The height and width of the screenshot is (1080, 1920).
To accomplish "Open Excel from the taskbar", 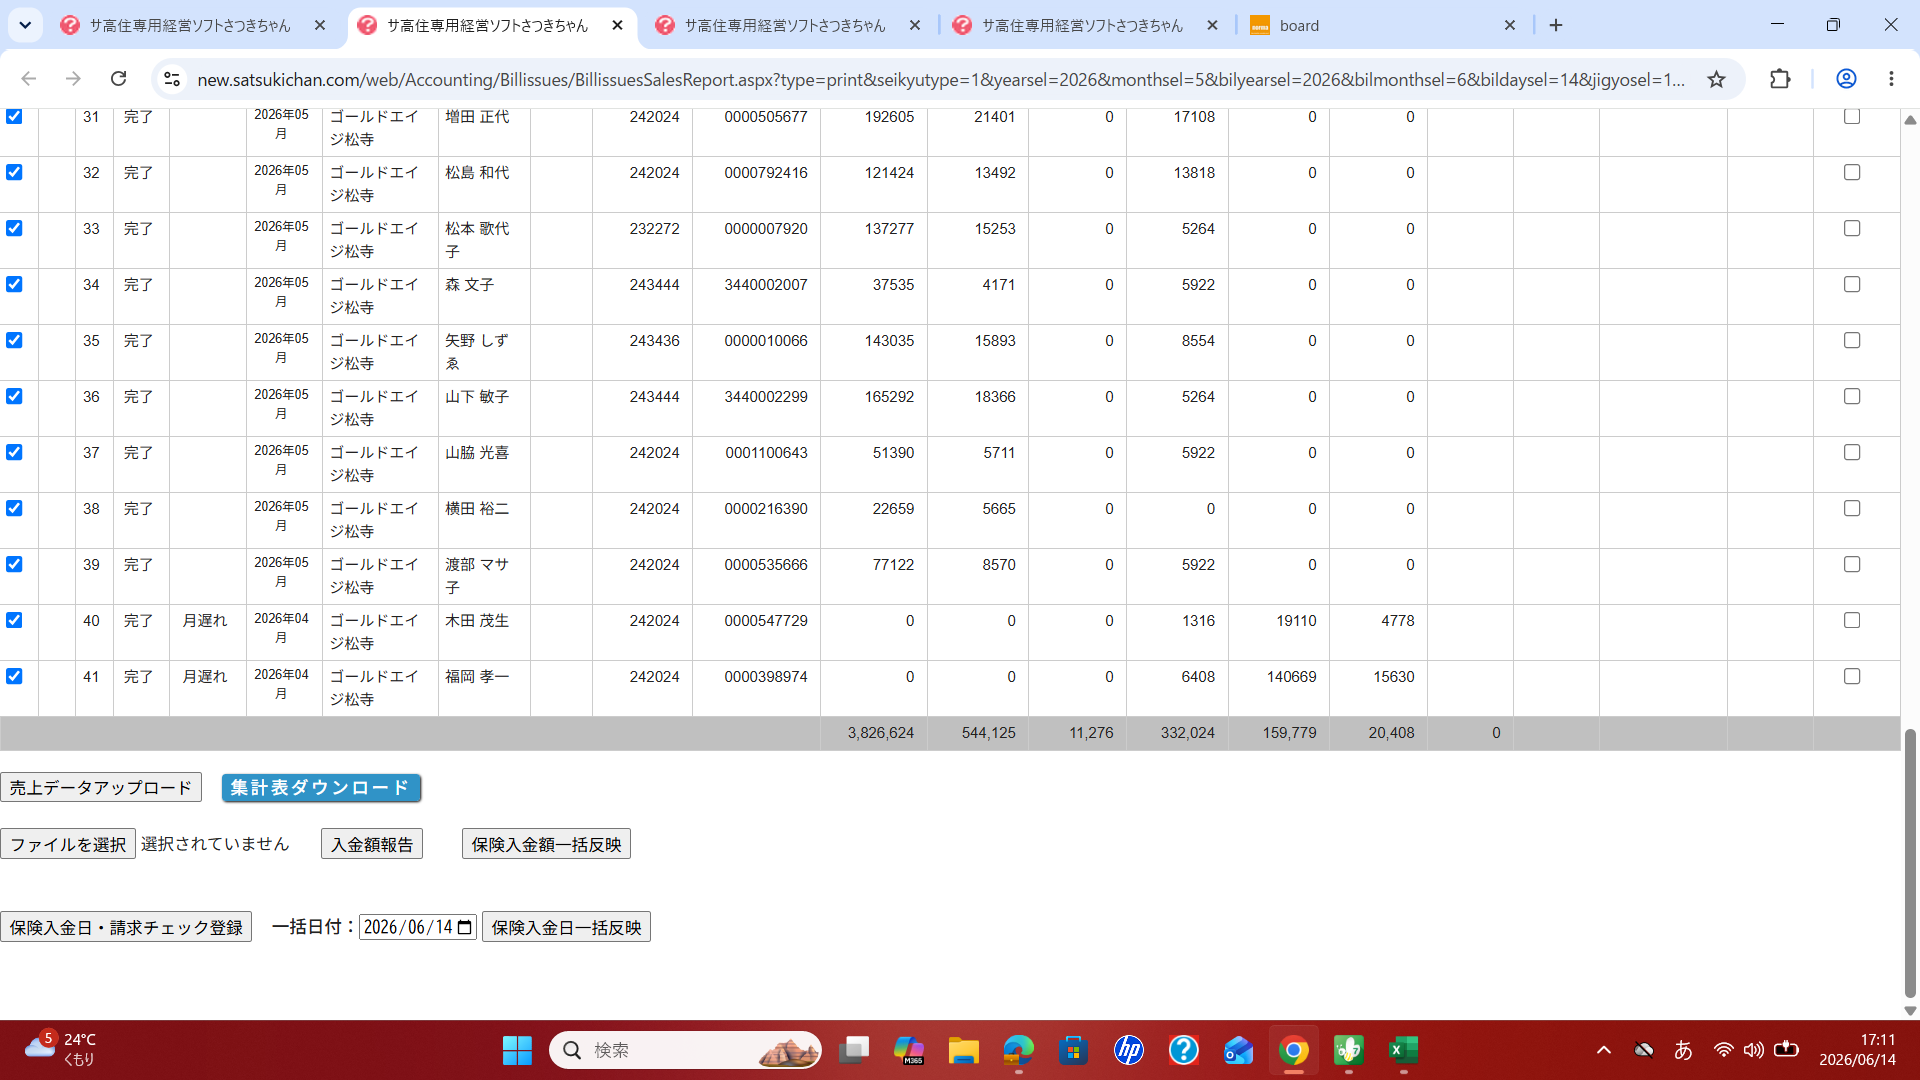I will (x=1404, y=1050).
